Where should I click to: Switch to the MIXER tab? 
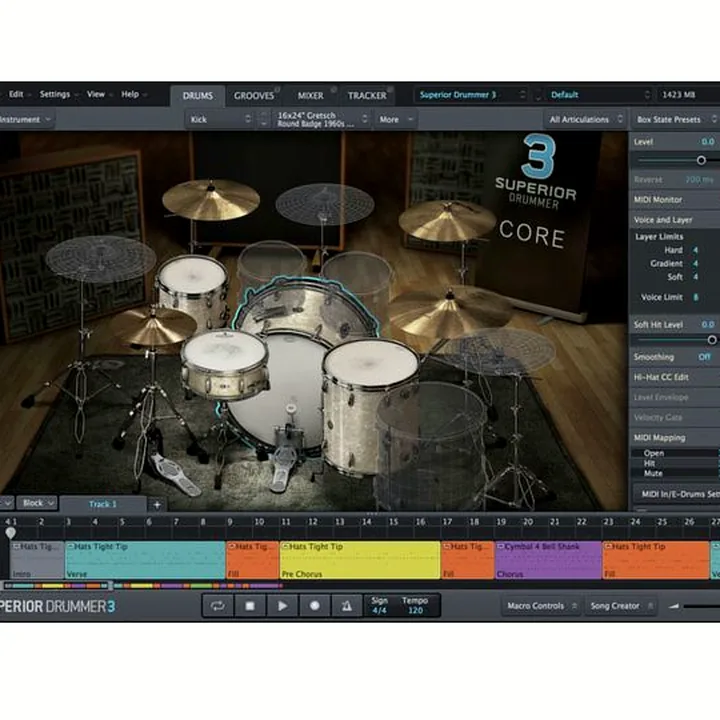311,96
